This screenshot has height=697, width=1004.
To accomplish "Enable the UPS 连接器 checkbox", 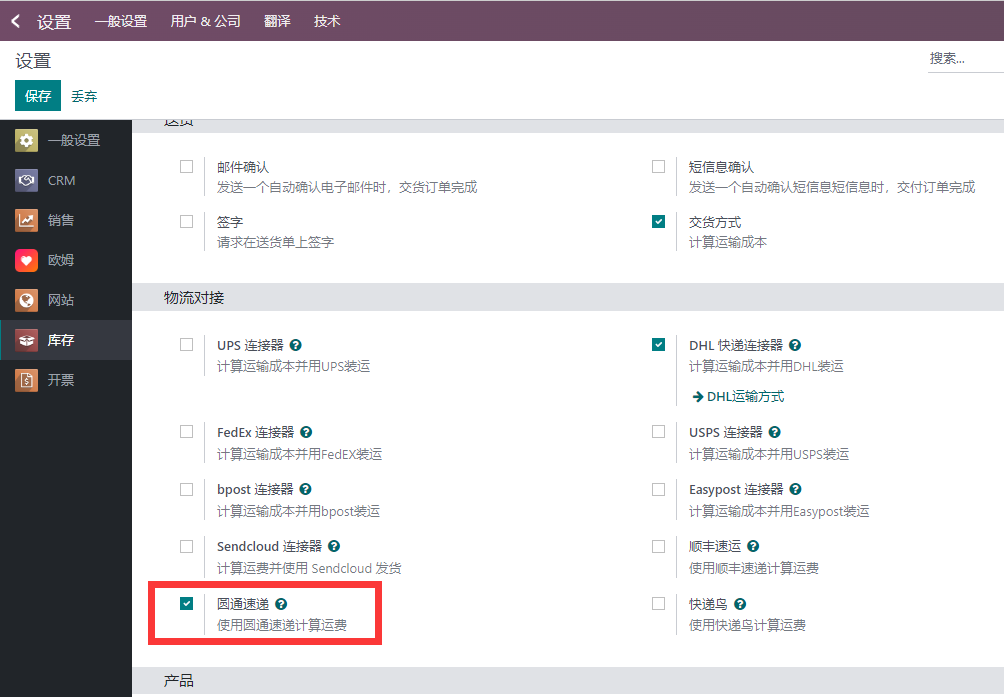I will click(186, 344).
